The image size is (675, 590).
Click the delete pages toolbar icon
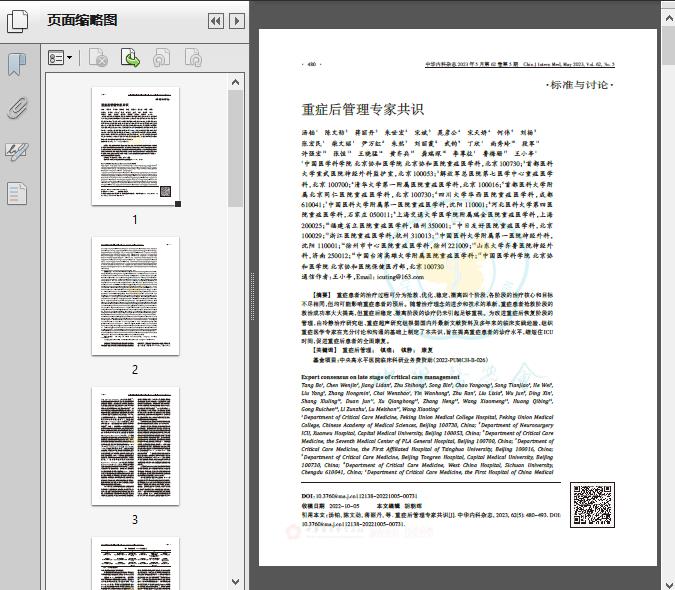[98, 58]
